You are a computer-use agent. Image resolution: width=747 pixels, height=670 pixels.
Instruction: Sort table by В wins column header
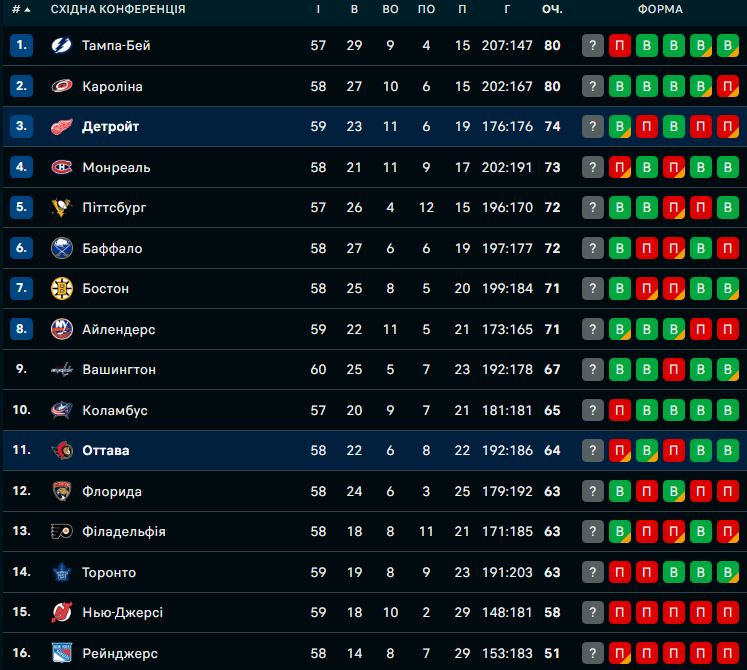354,9
